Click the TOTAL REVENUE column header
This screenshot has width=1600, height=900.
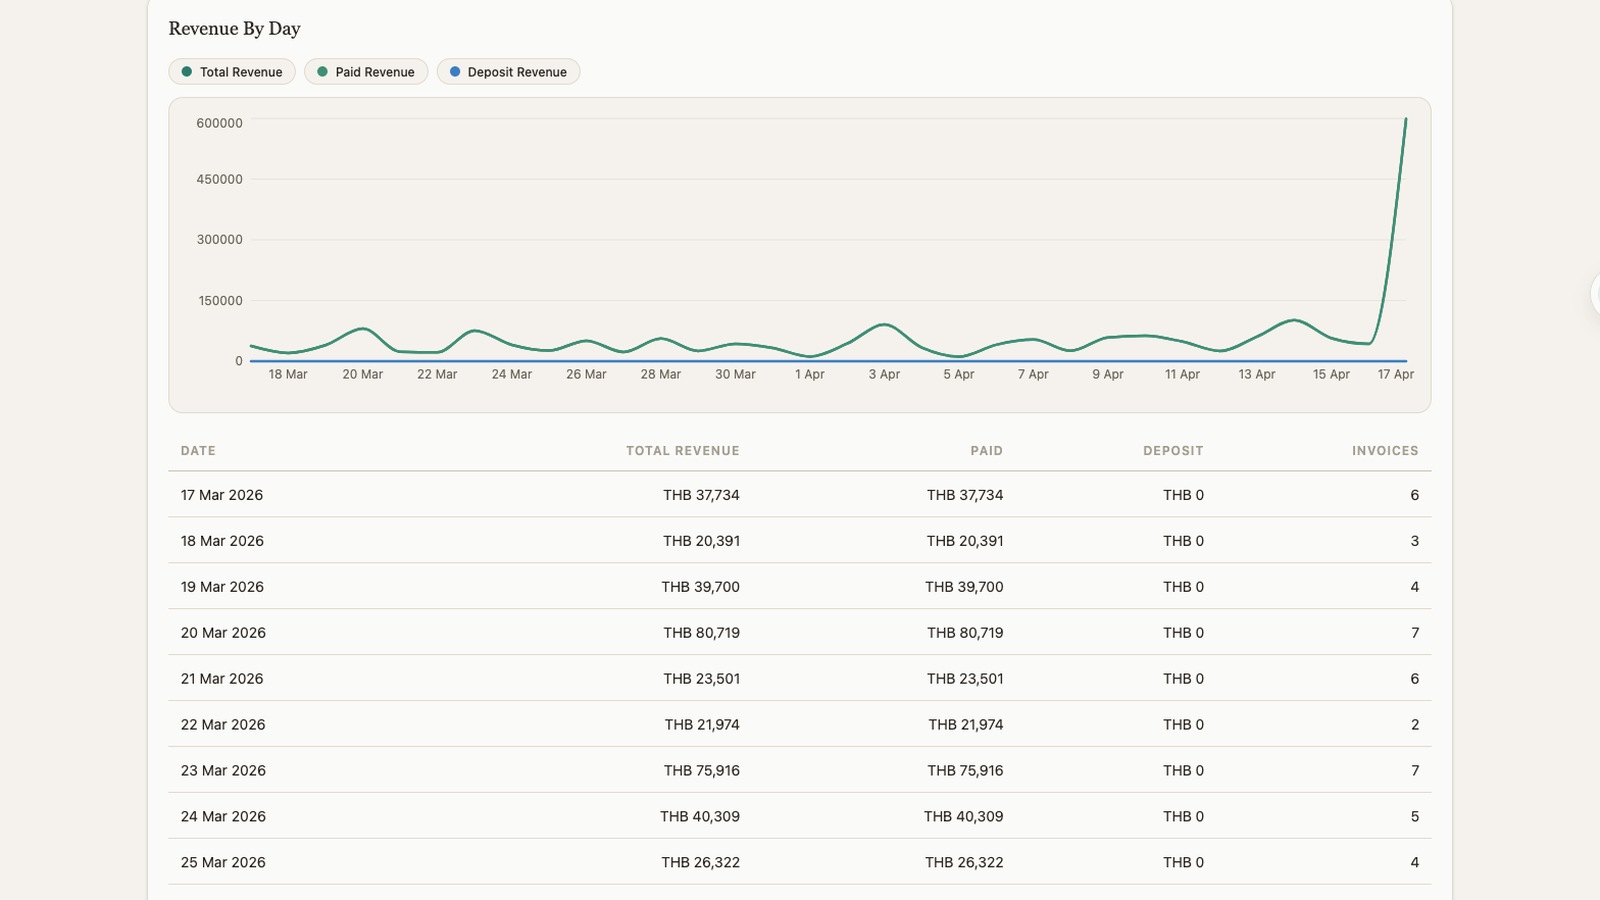click(x=683, y=451)
